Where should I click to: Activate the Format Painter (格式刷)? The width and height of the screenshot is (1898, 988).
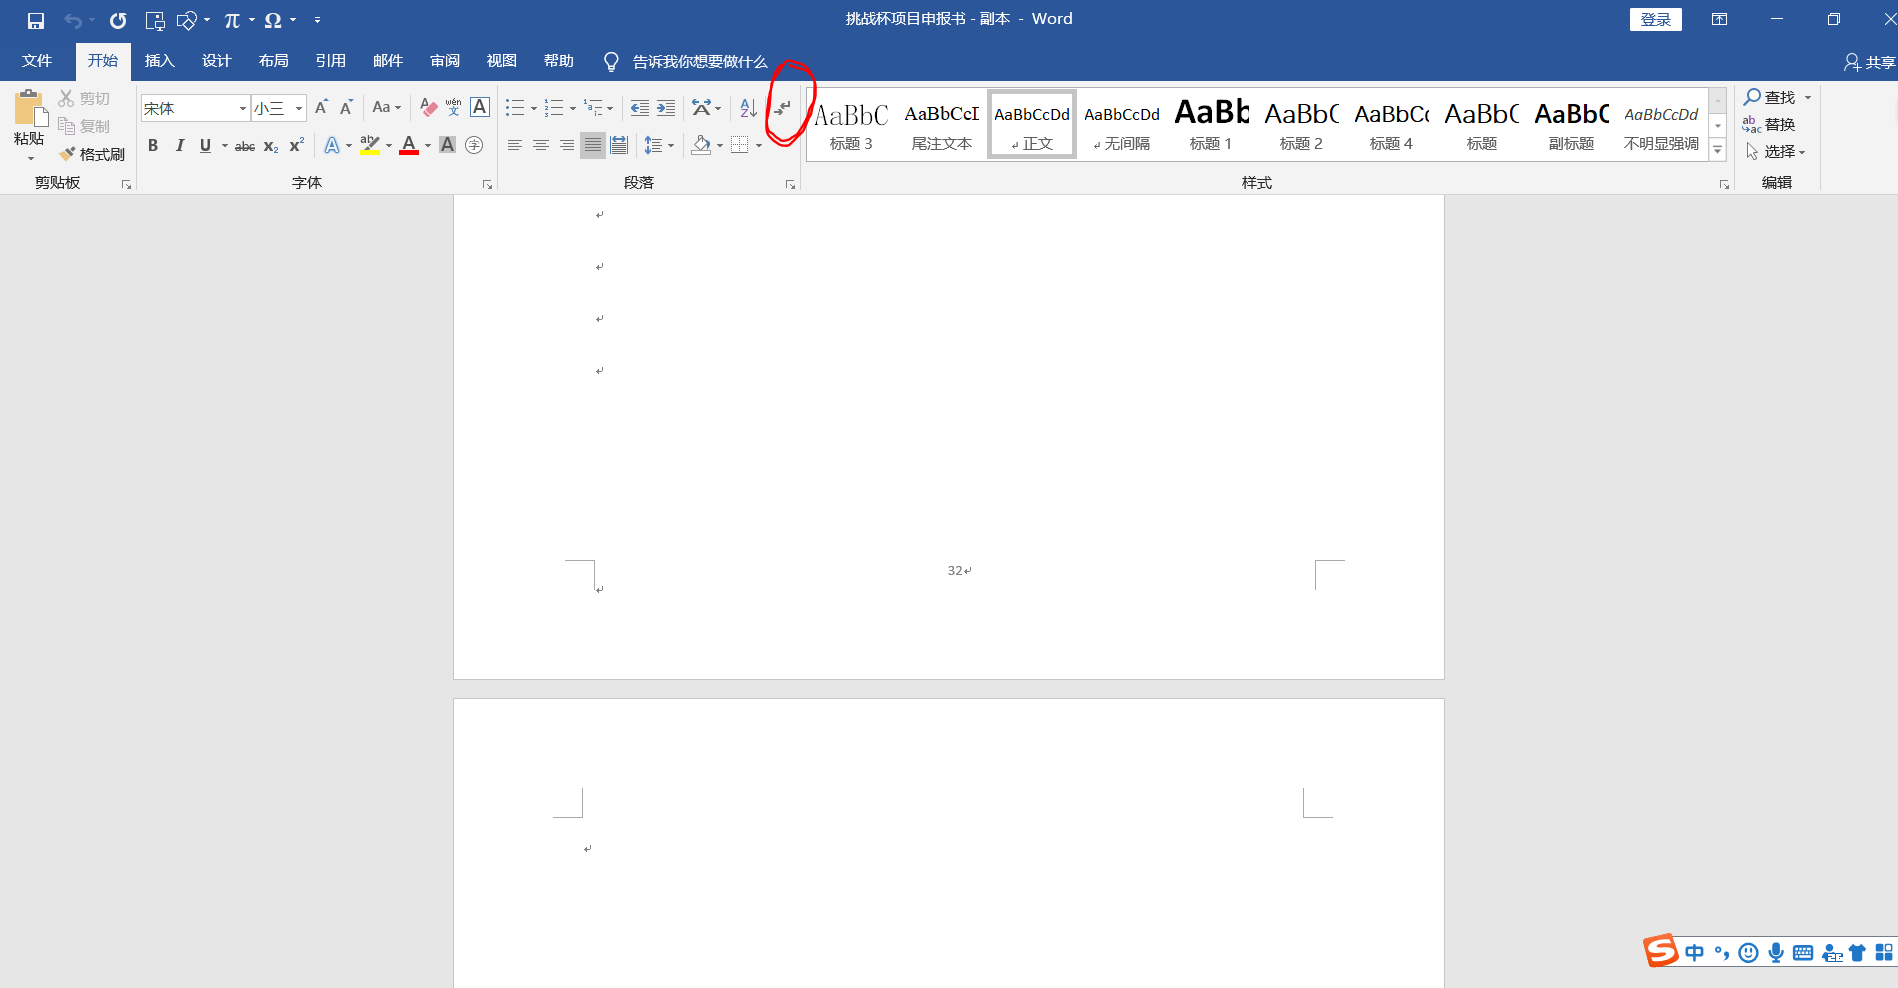pyautogui.click(x=92, y=154)
